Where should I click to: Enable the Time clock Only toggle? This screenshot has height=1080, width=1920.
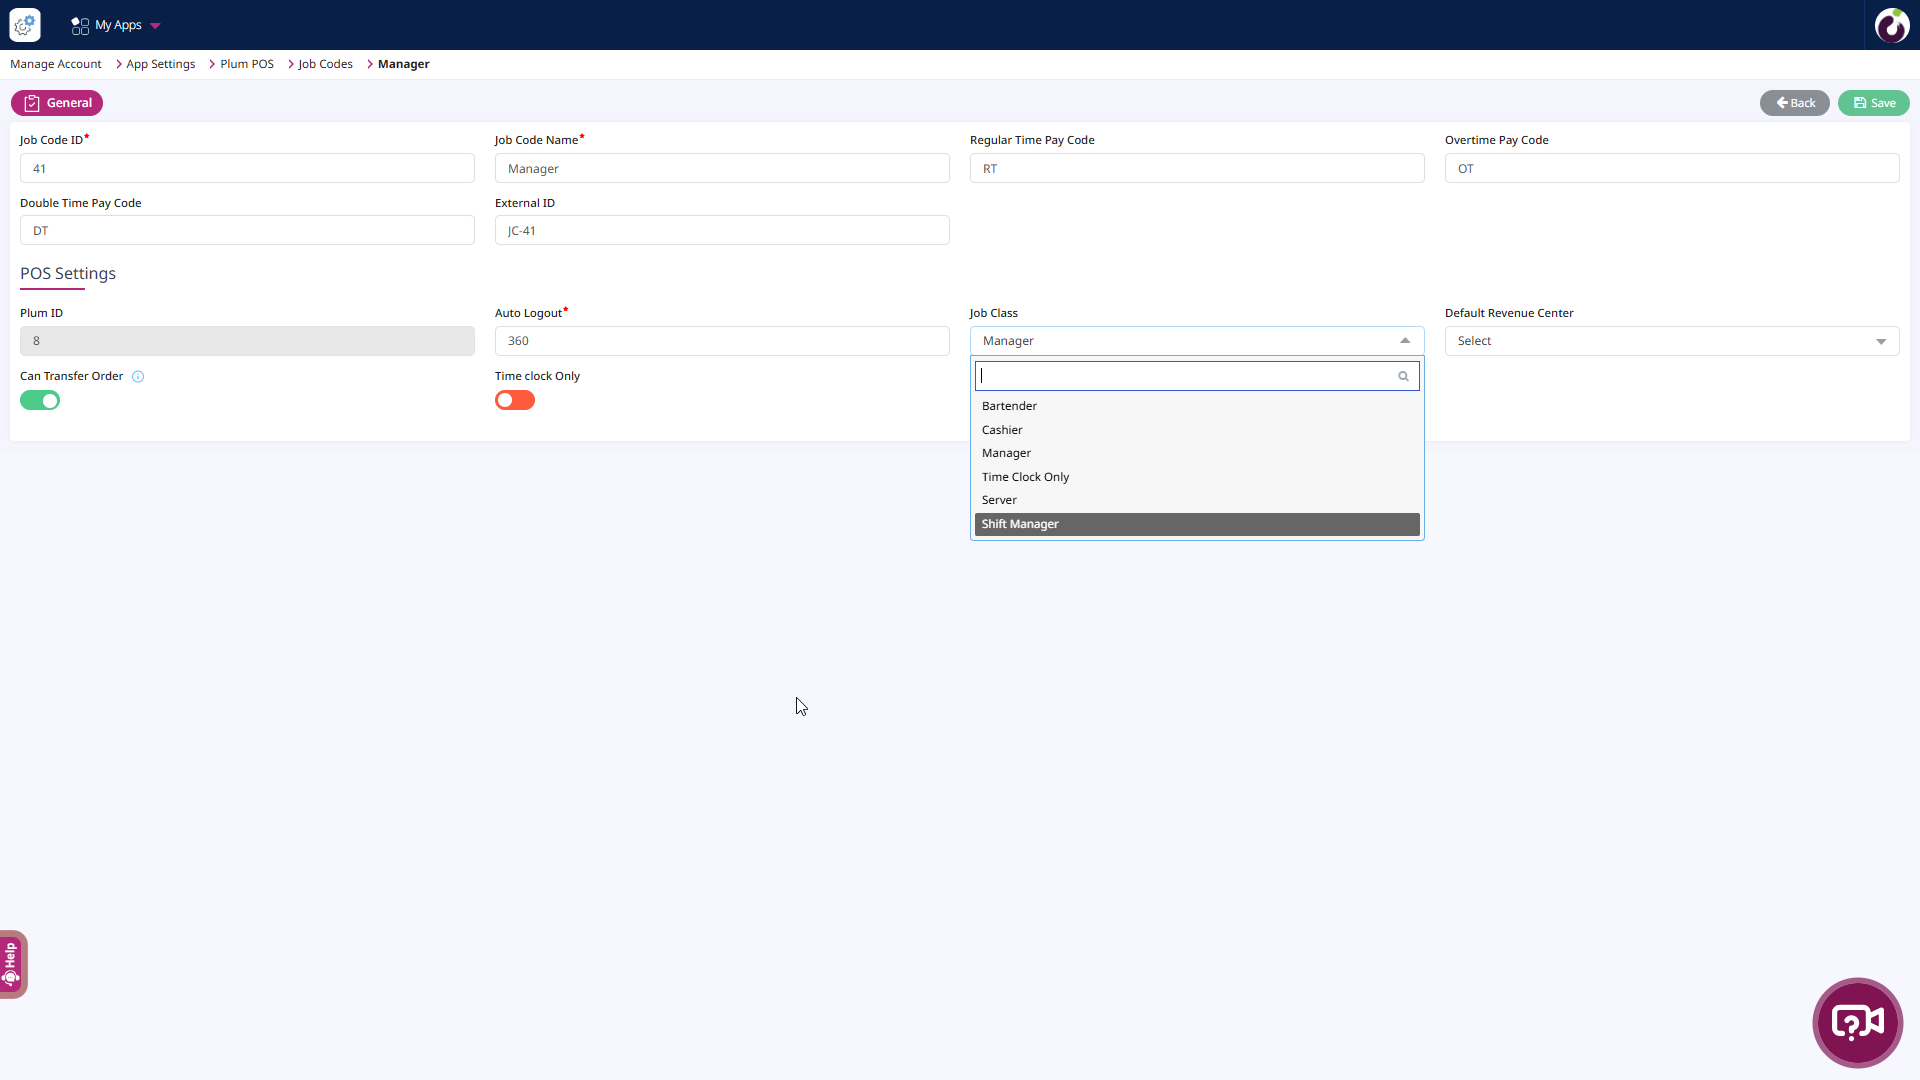click(515, 401)
